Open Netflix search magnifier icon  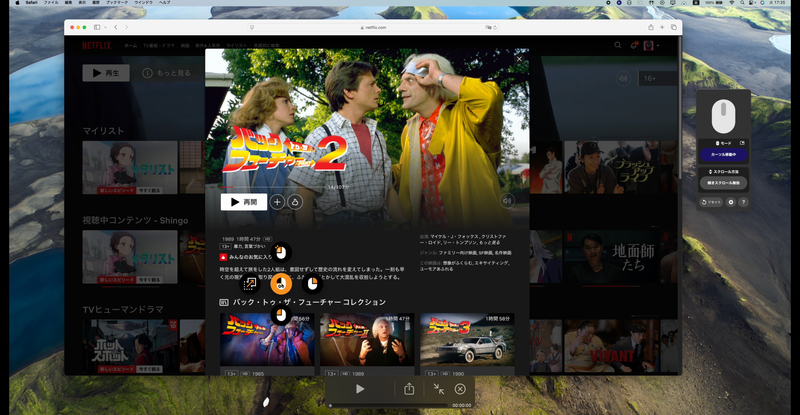618,45
